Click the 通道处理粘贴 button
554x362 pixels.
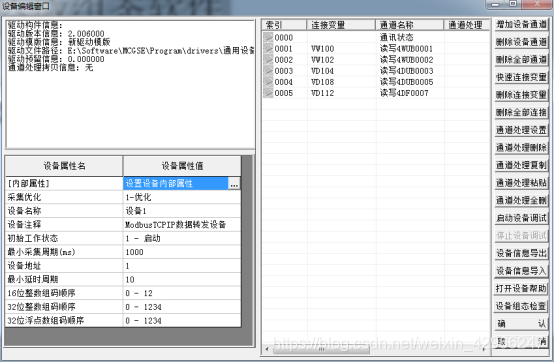(521, 183)
